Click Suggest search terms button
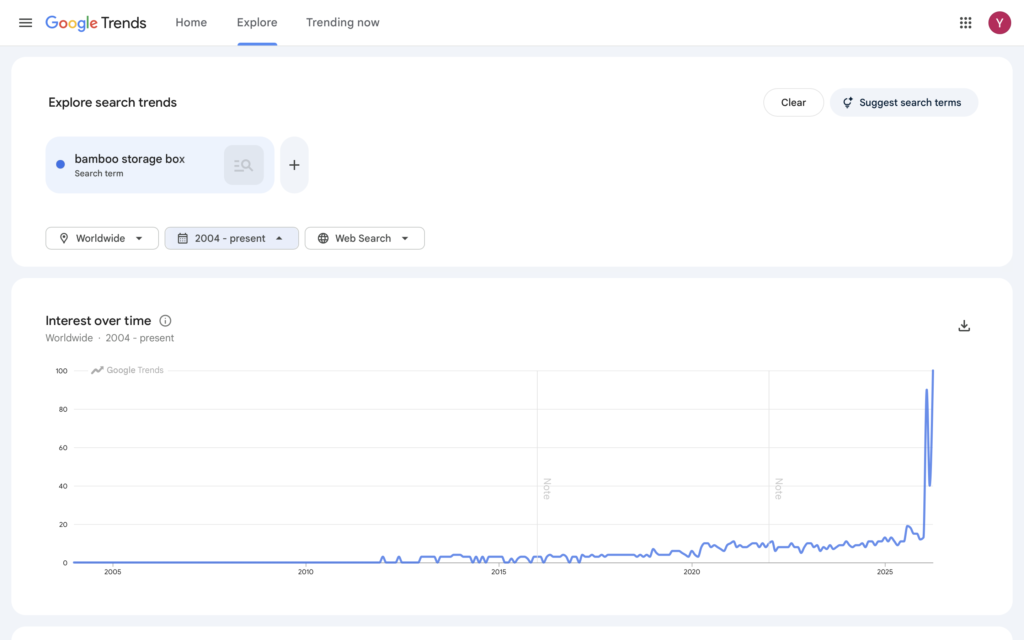Viewport: 1024px width, 640px height. tap(903, 102)
